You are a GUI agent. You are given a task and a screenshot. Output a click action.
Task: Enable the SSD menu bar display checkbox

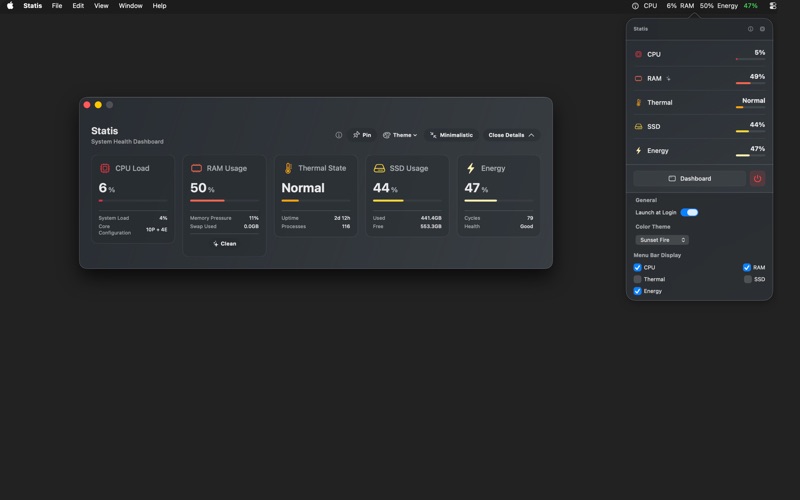[x=747, y=279]
